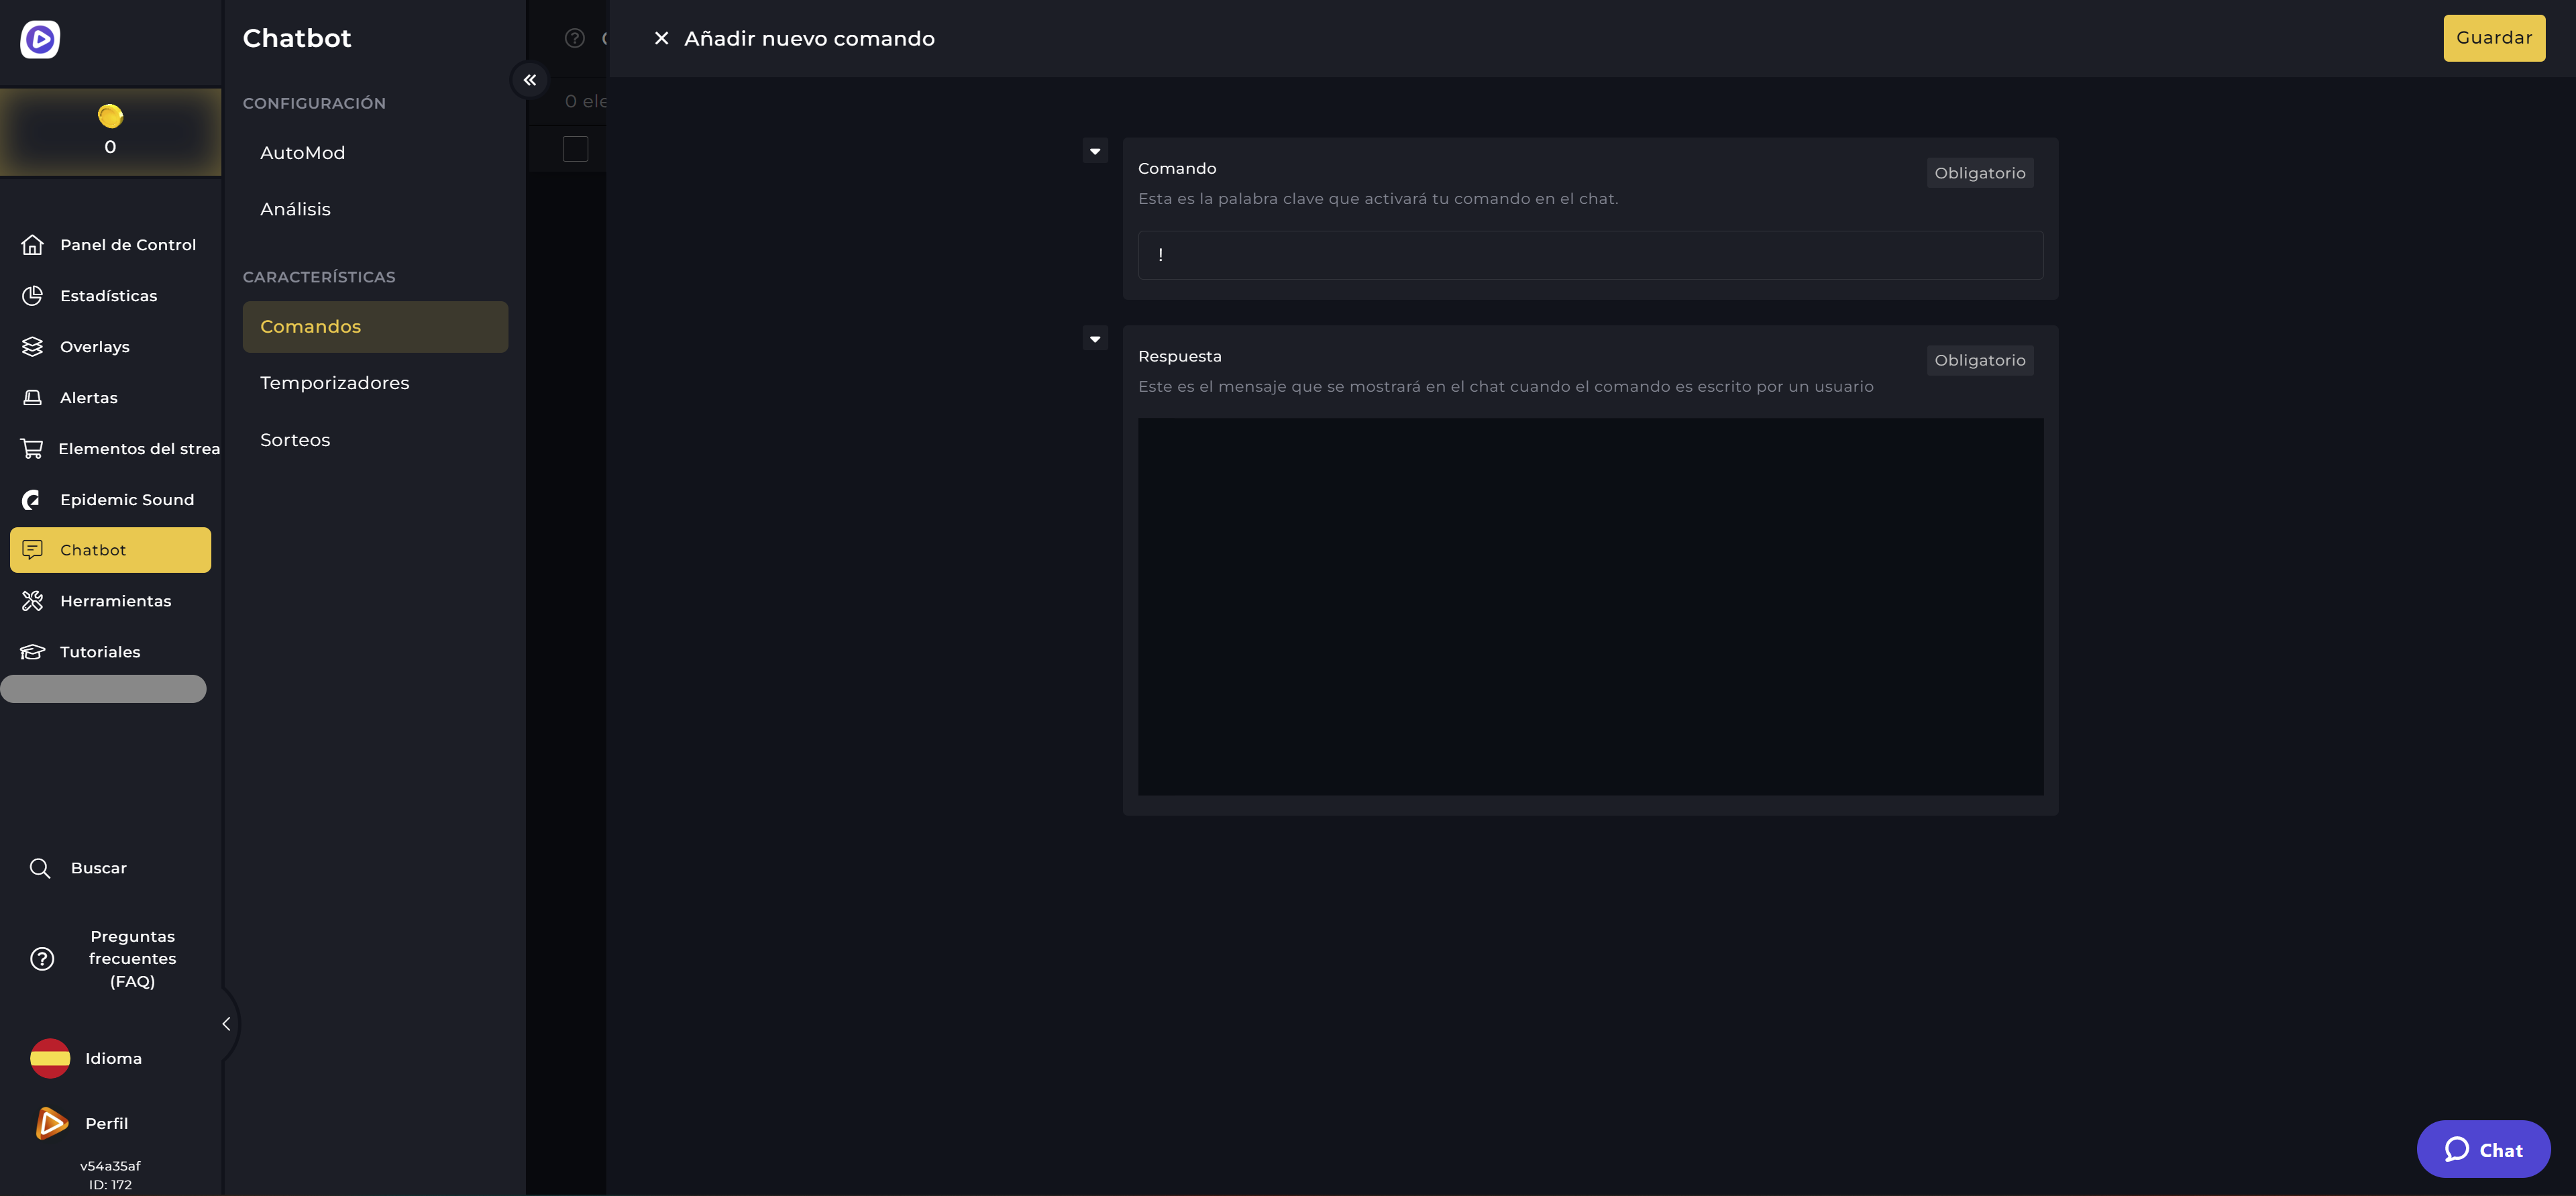2576x1196 pixels.
Task: Open the Chat support bubble
Action: click(x=2484, y=1149)
